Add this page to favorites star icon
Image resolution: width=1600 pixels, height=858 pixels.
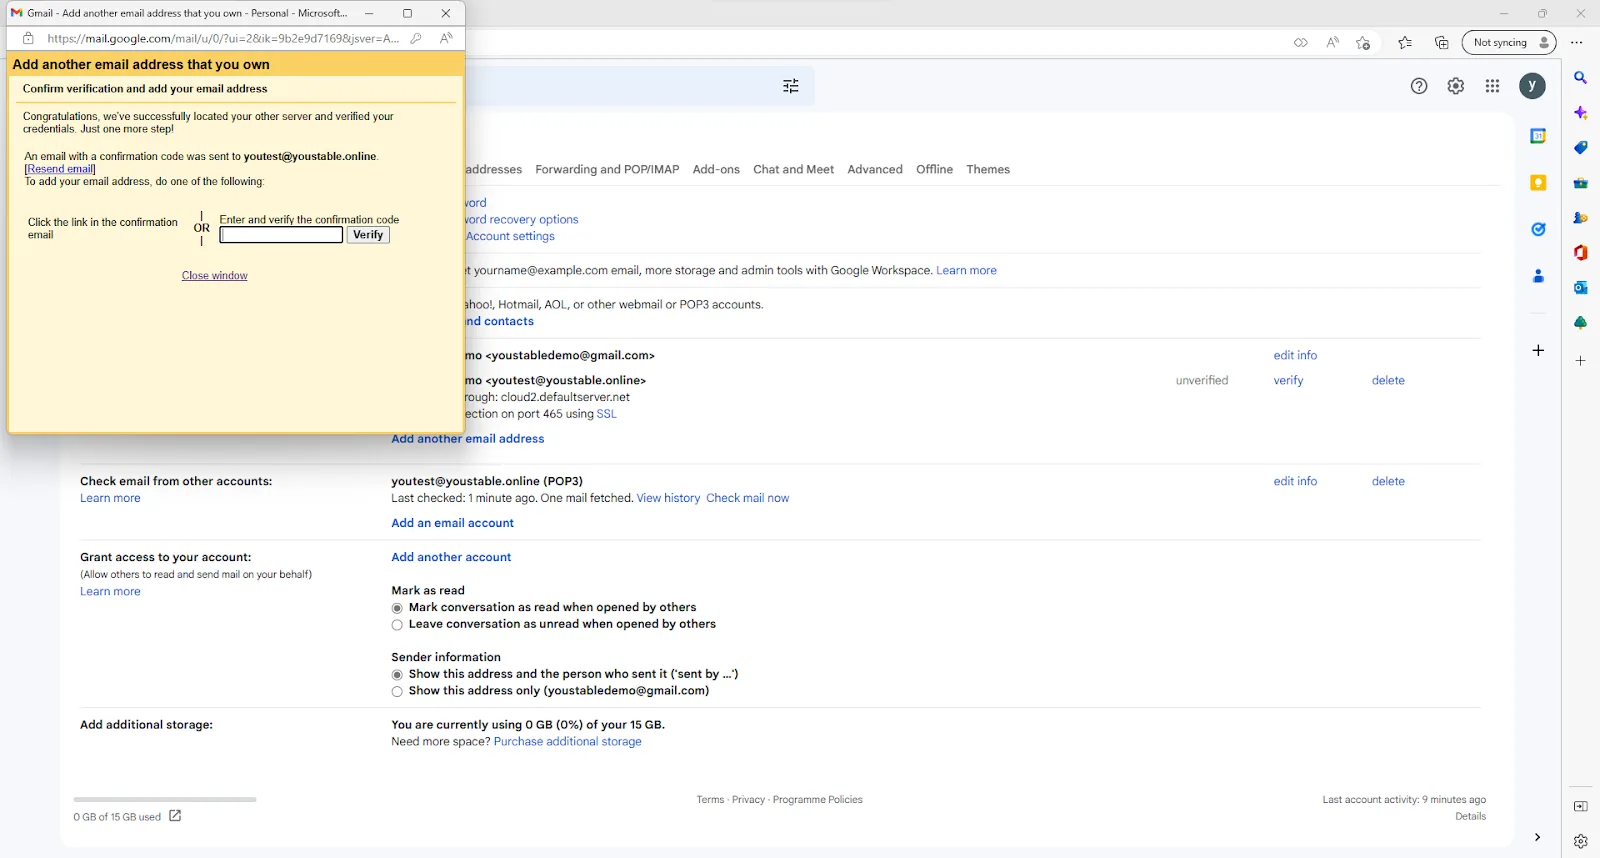click(1363, 42)
